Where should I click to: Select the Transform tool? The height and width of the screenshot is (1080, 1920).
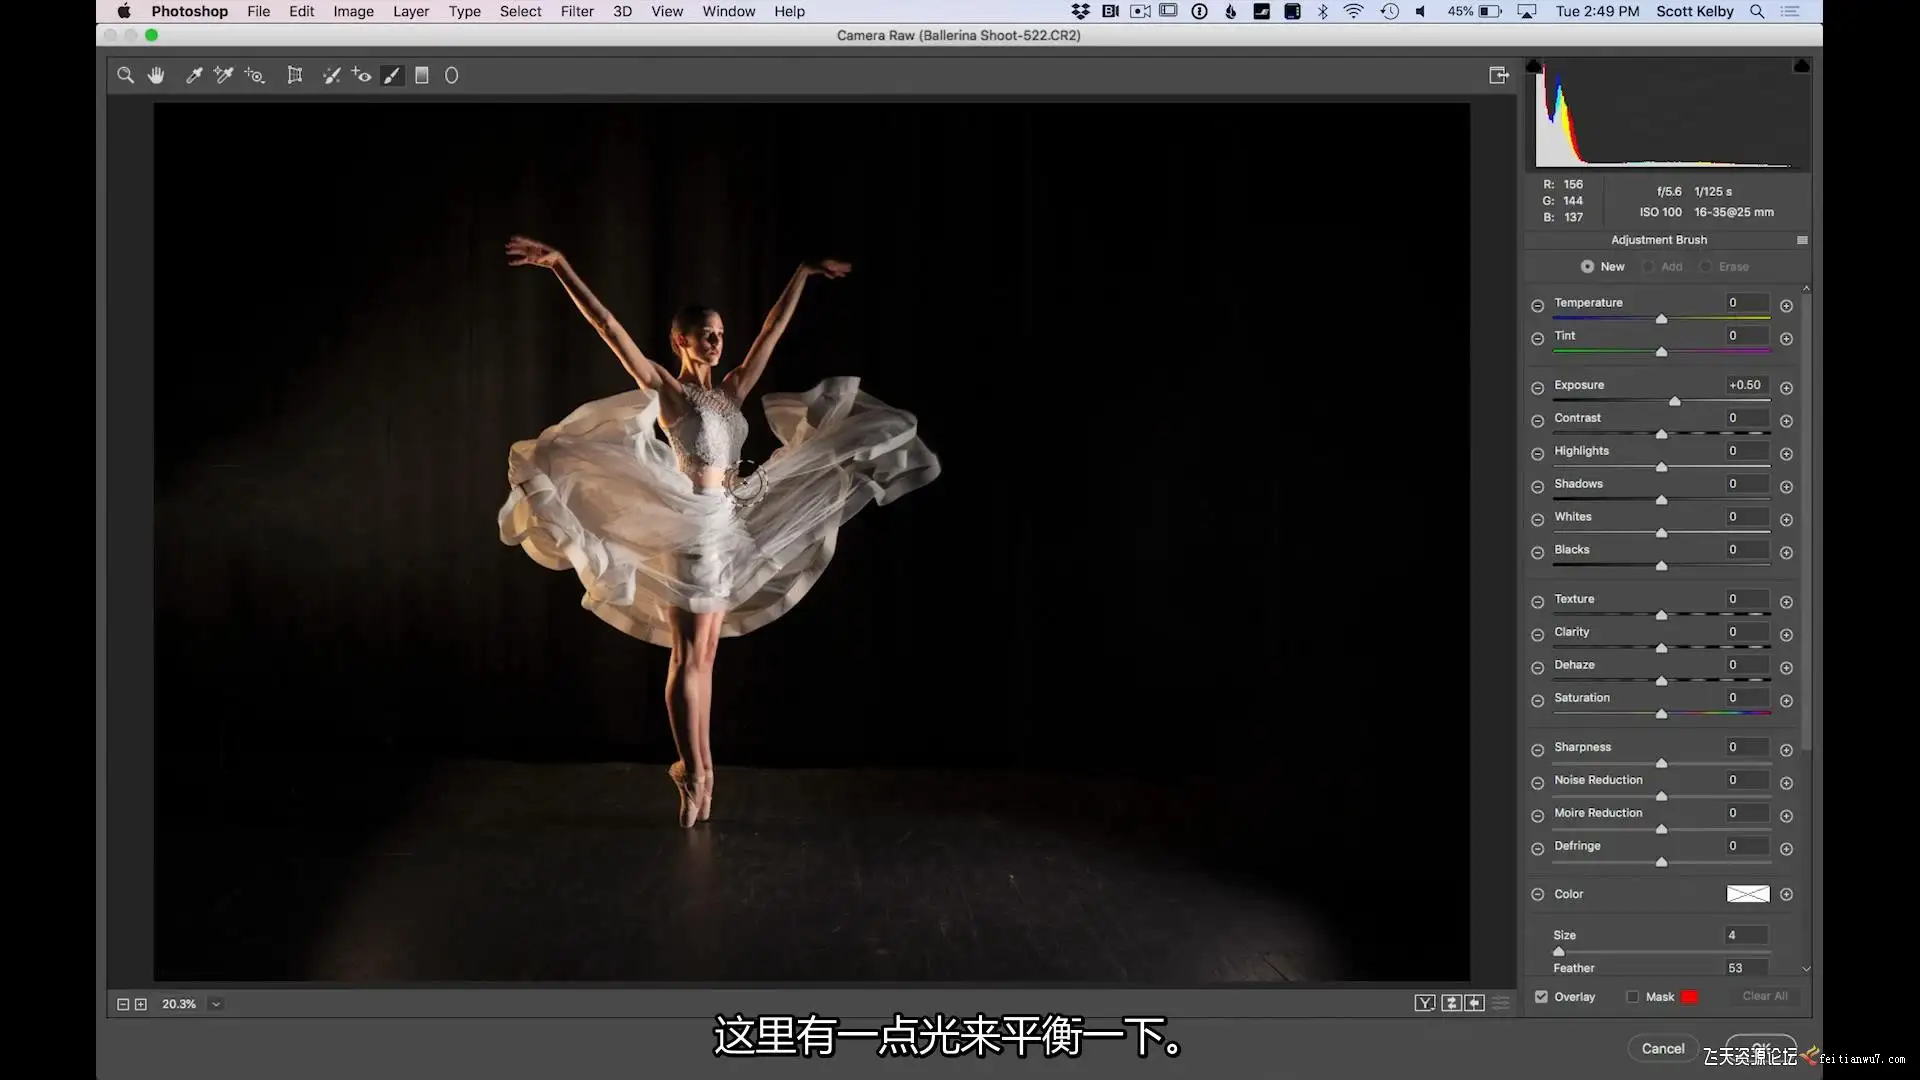click(295, 75)
